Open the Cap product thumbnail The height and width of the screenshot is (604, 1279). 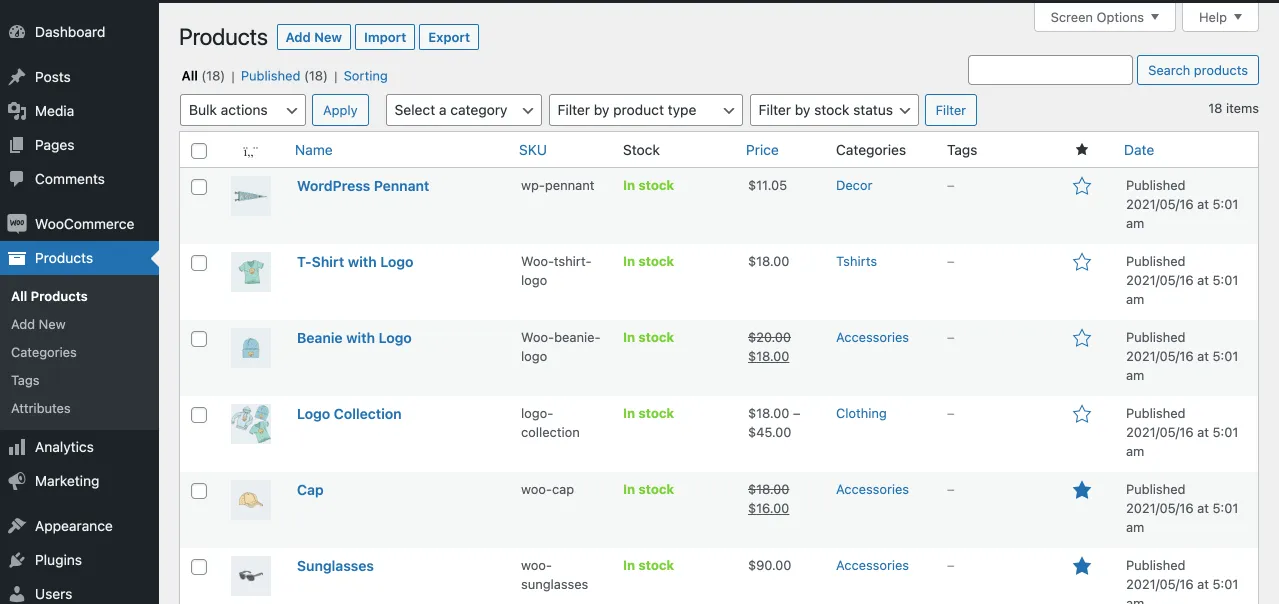[x=251, y=500]
